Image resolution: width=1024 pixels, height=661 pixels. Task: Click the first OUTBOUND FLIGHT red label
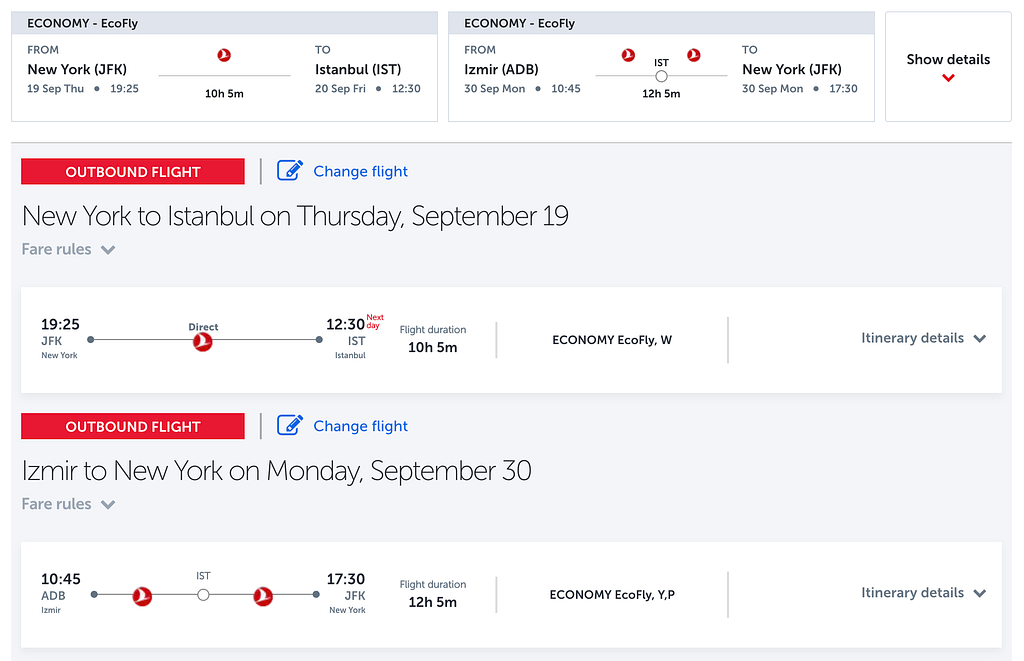(133, 171)
